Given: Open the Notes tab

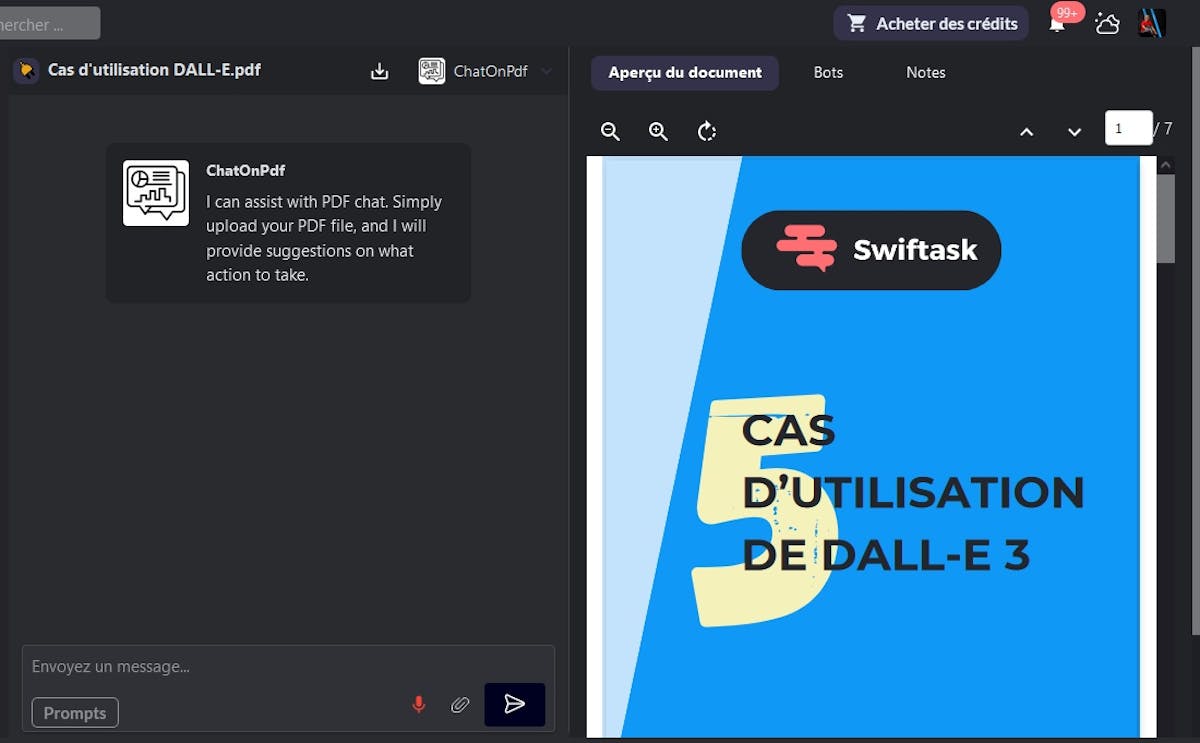Looking at the screenshot, I should click(925, 72).
